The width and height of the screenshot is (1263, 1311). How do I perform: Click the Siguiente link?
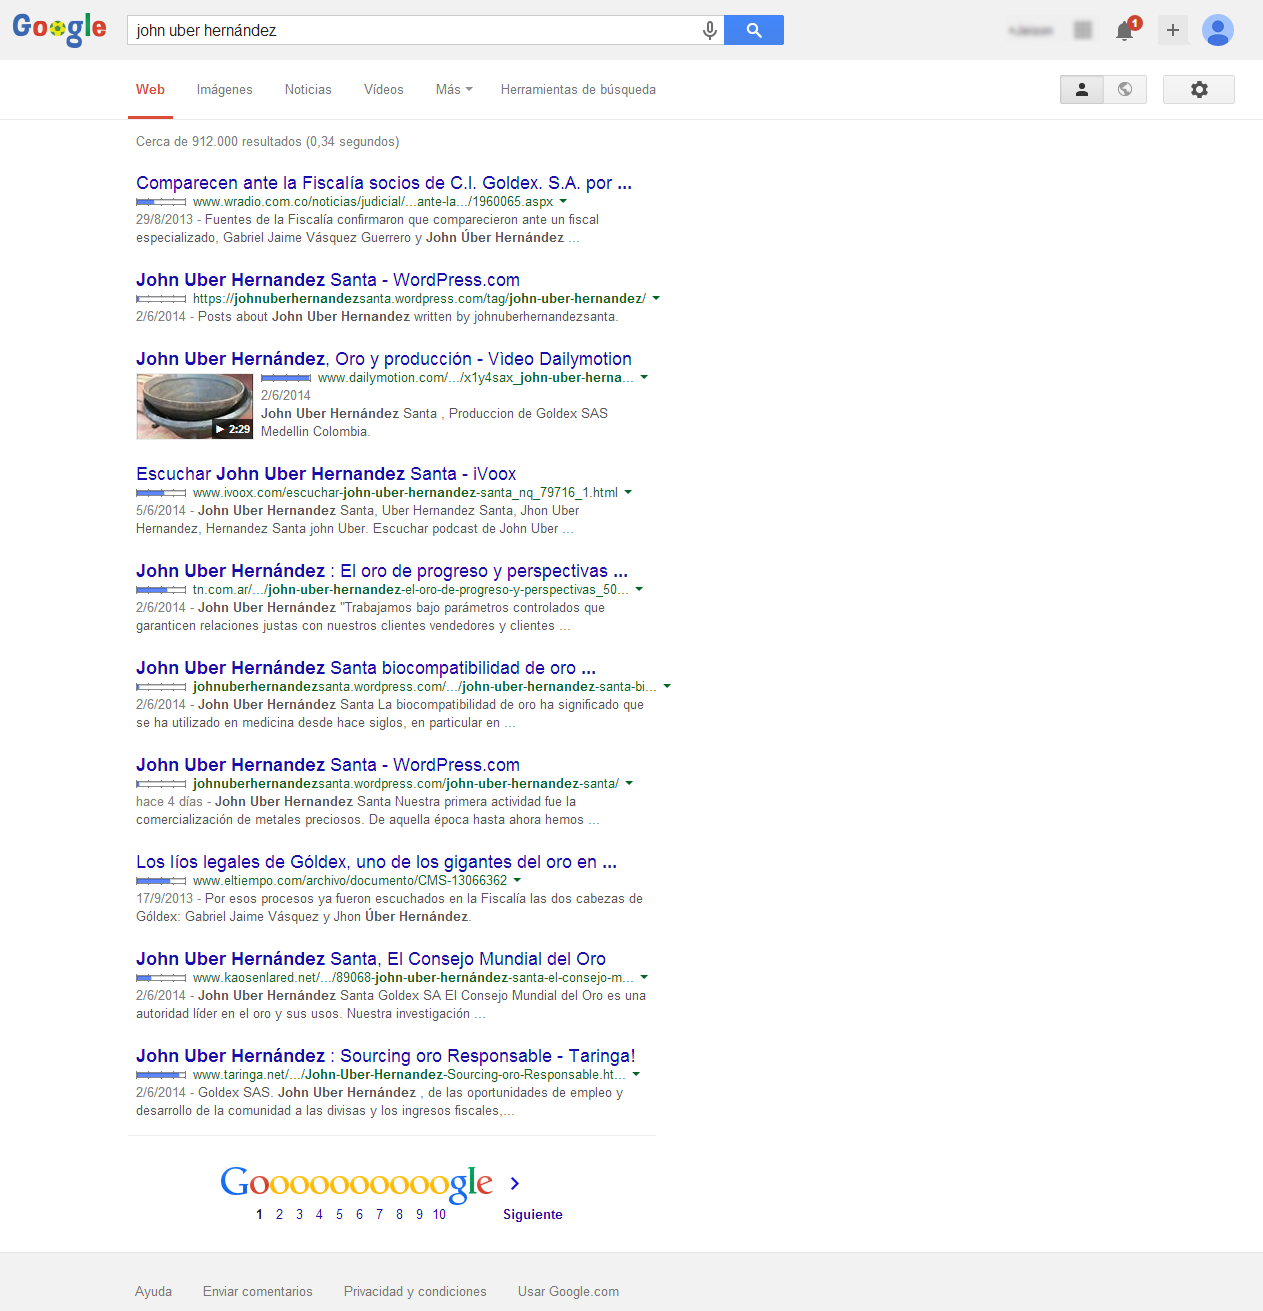533,1214
